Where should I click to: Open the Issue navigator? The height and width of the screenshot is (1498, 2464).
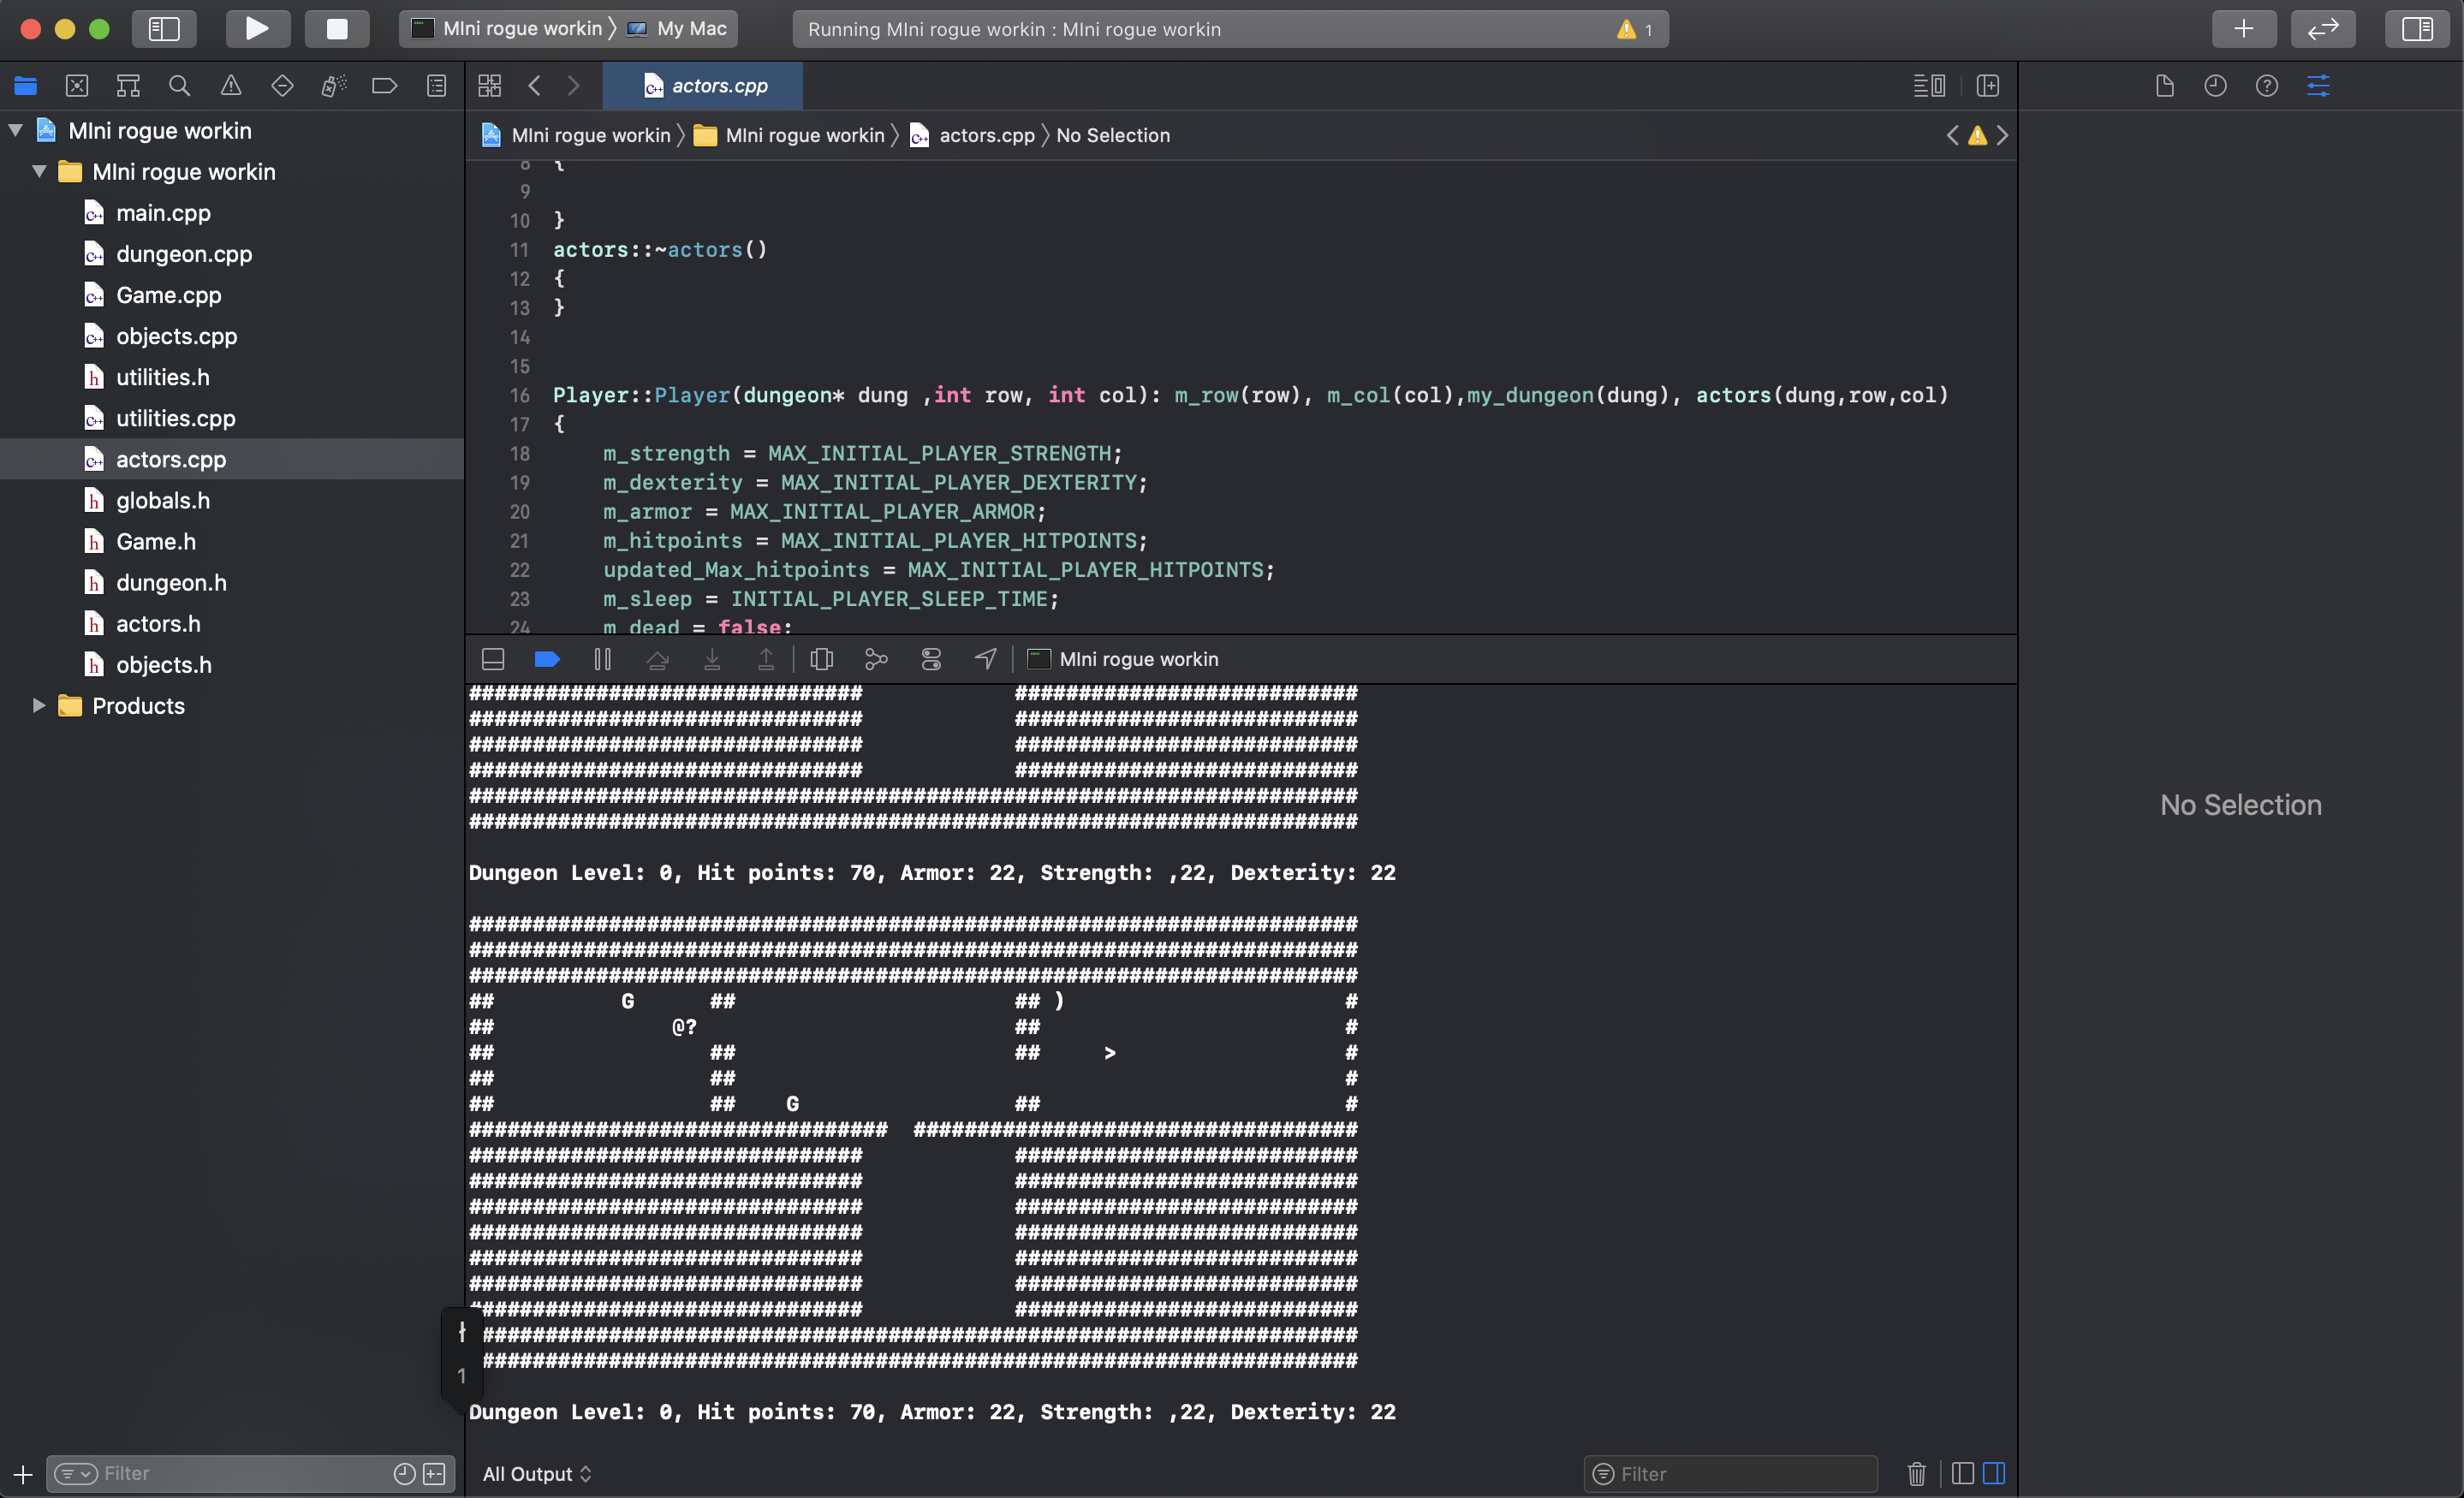pos(231,86)
